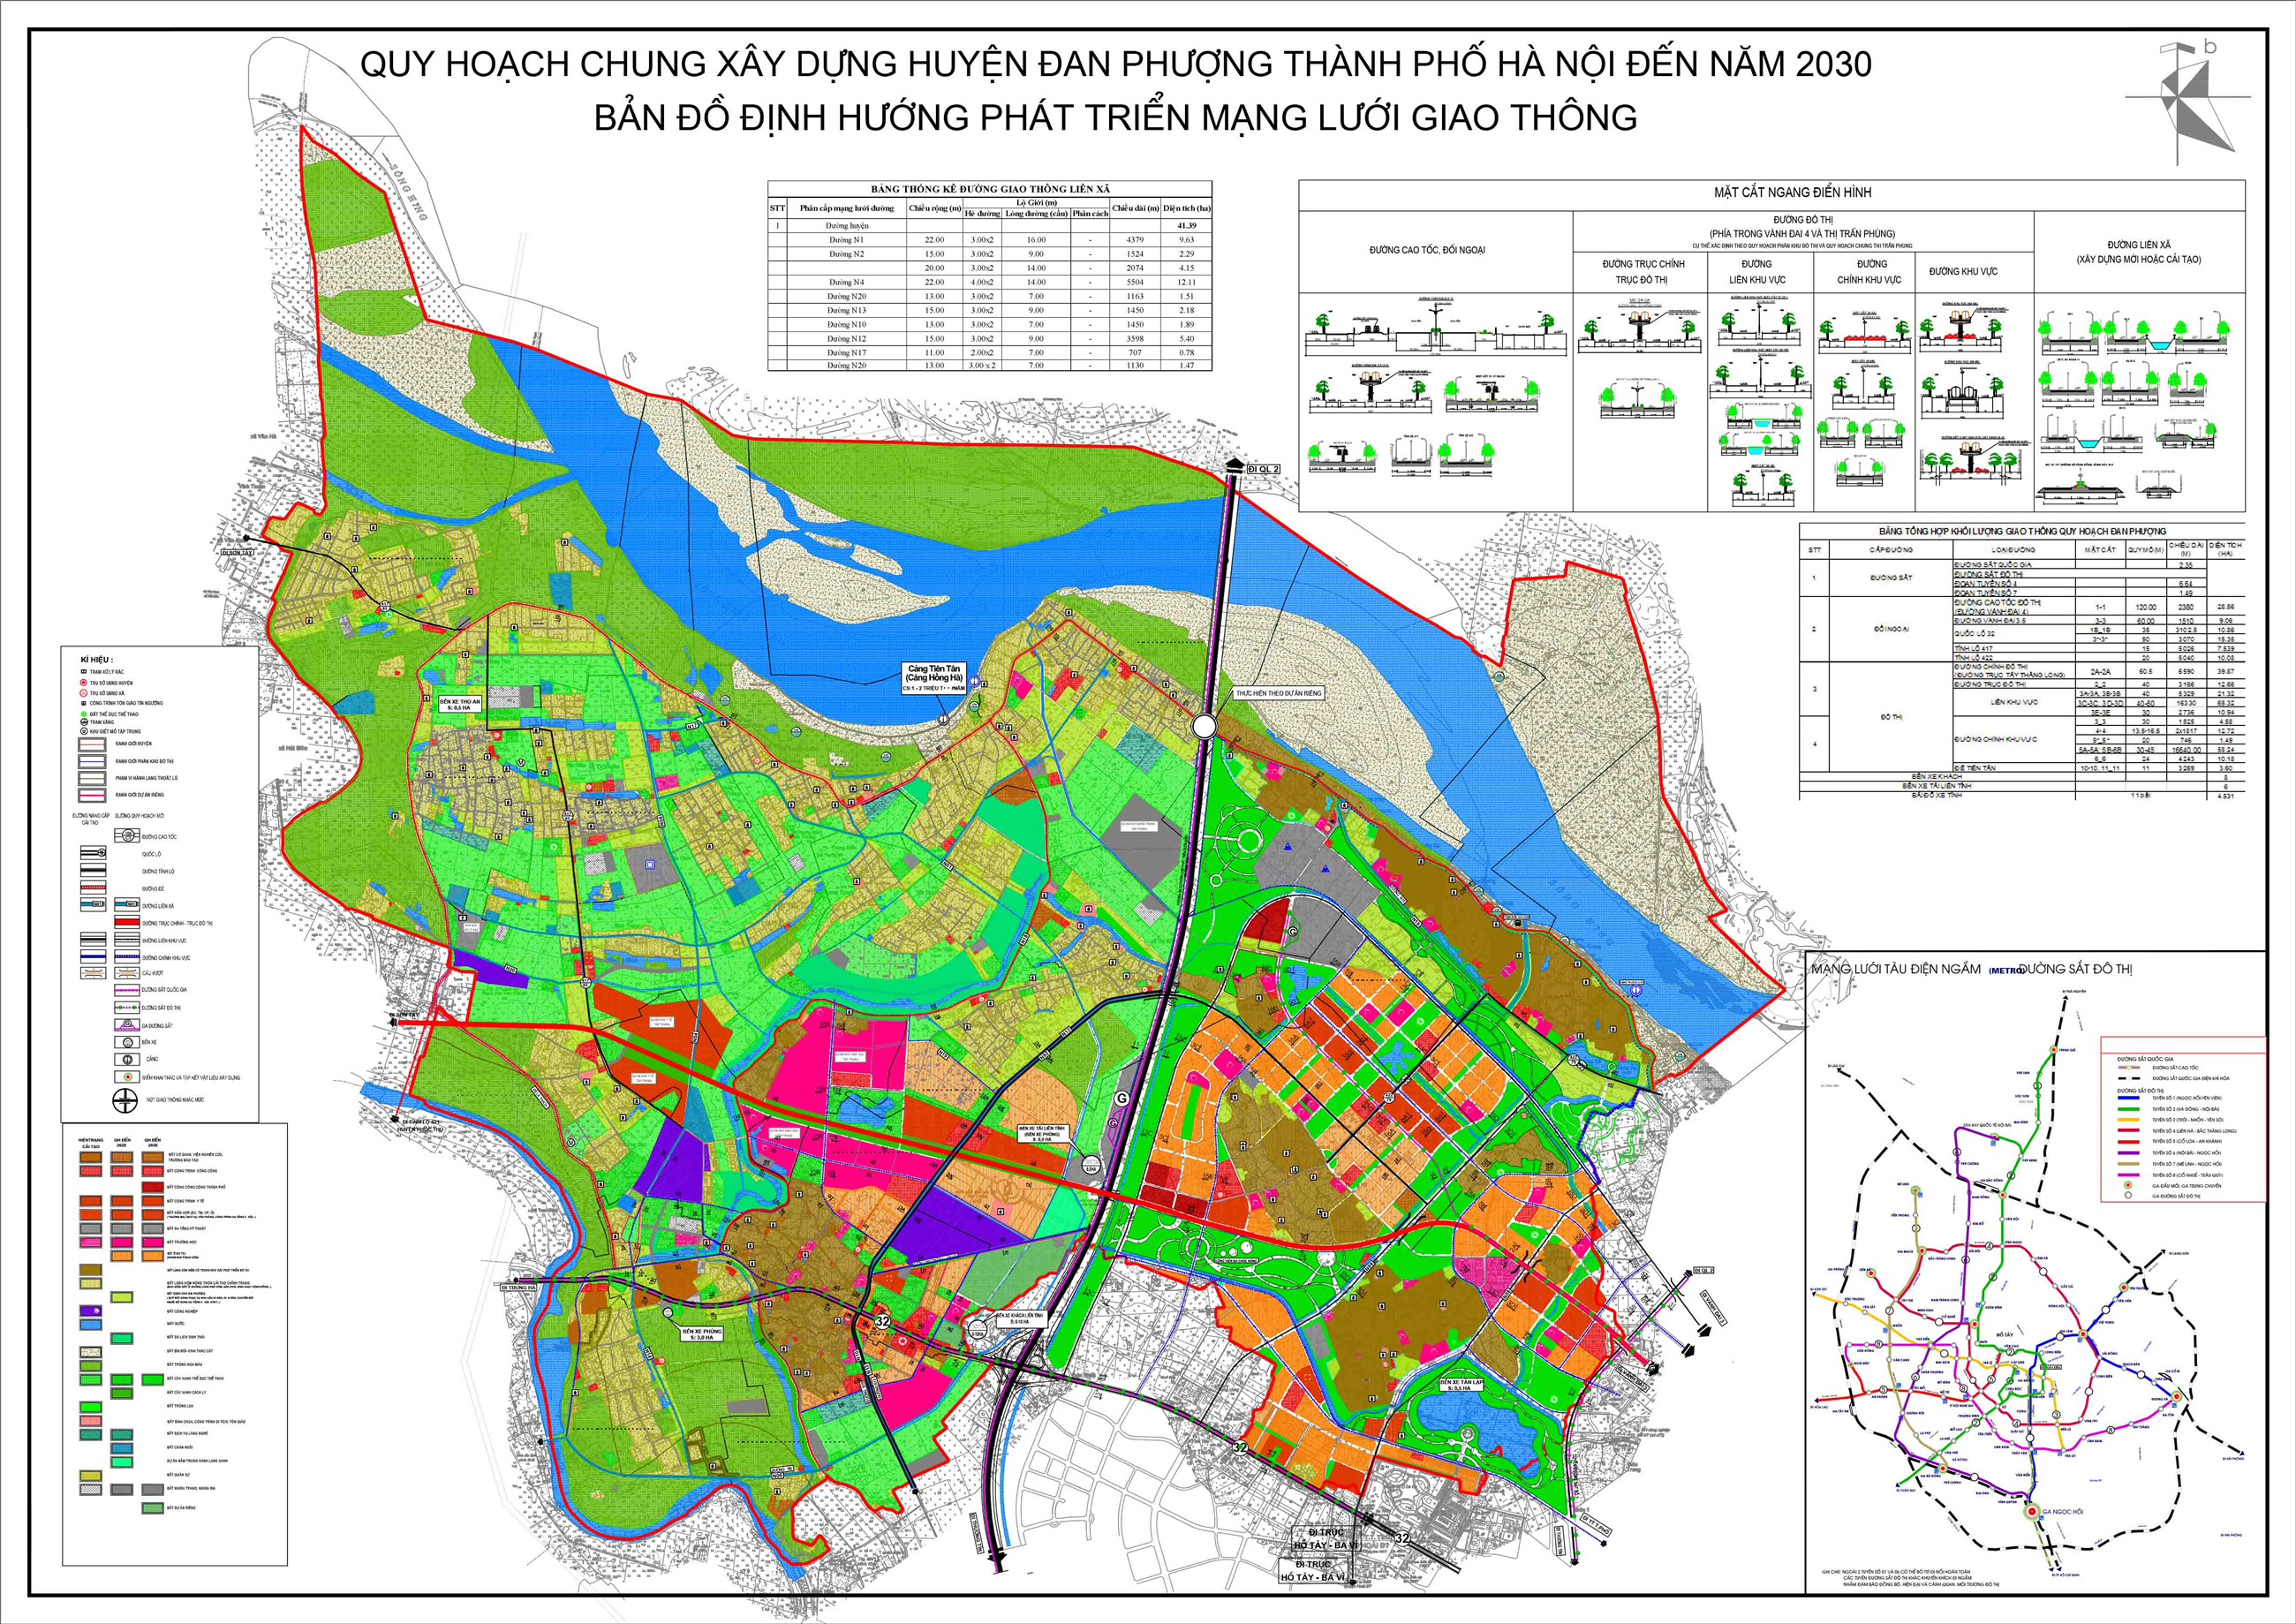Click the Trụ sở UBND xã legend symbol
The image size is (2296, 1624).
84,693
